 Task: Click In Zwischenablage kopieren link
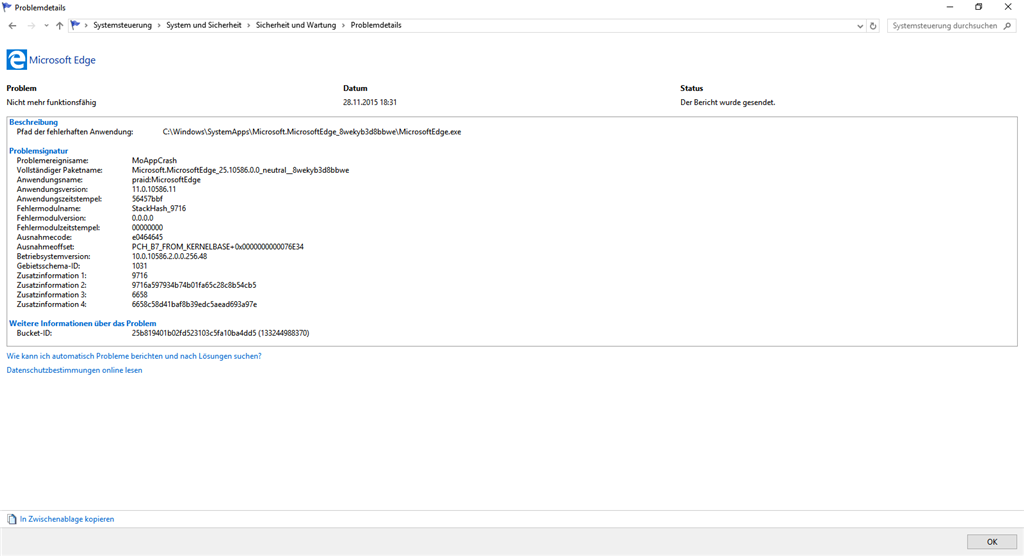(67, 519)
